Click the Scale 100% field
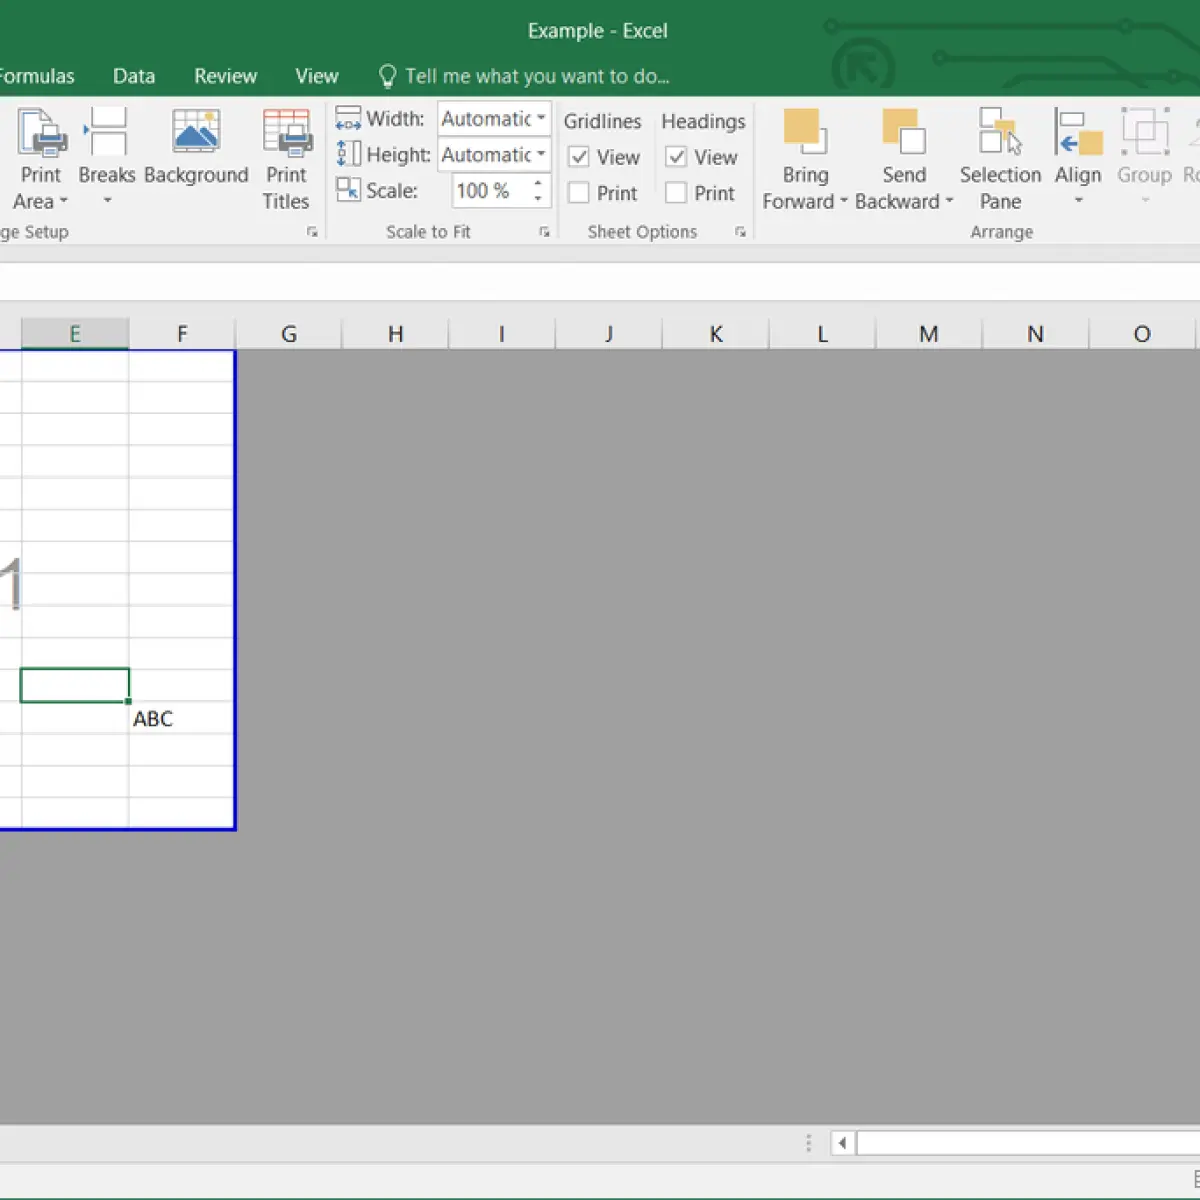 489,190
